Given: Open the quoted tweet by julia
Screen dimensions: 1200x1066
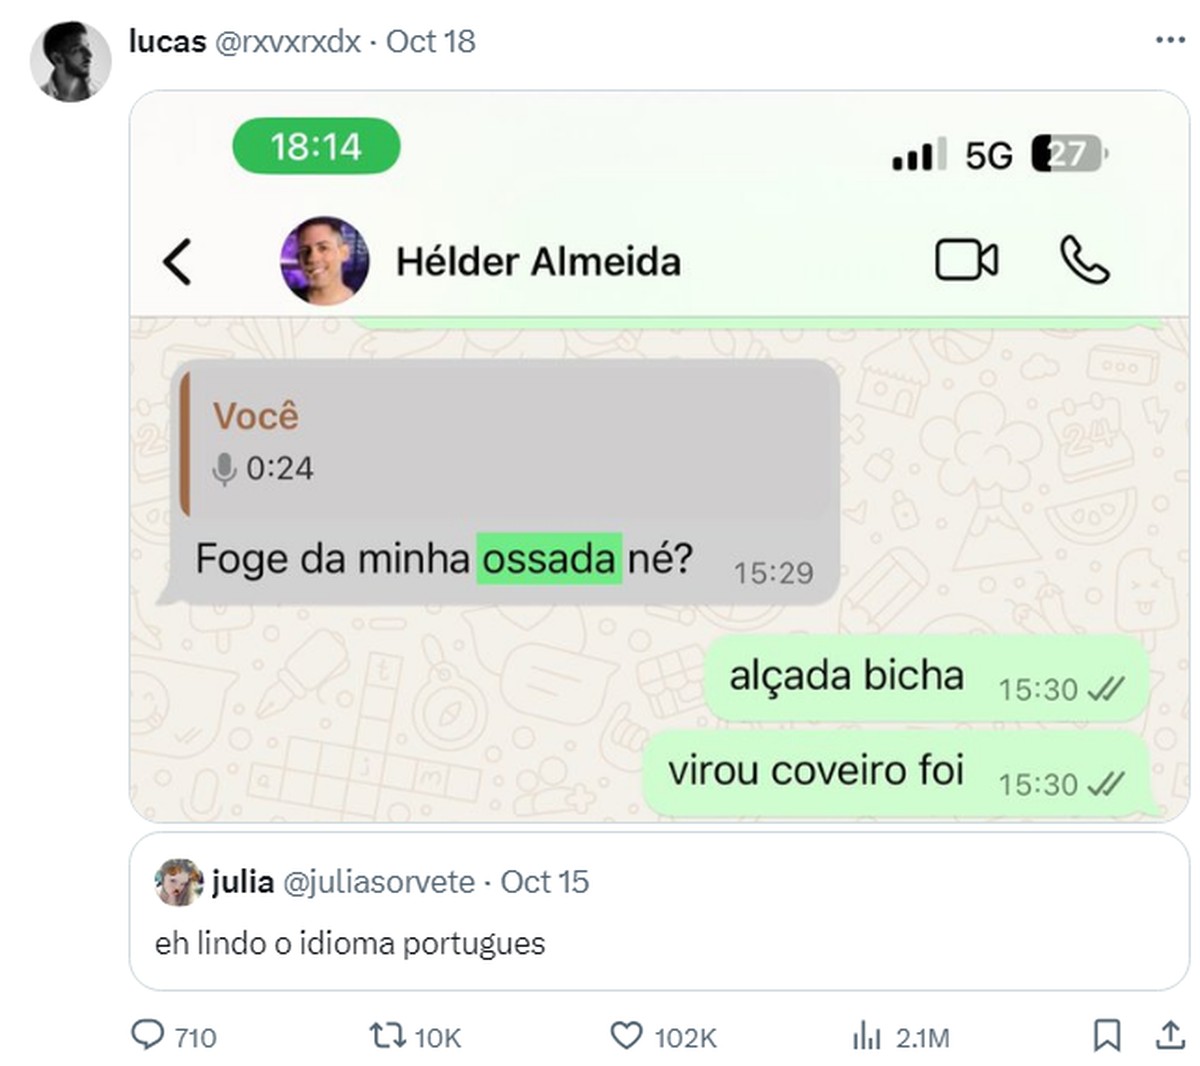Looking at the screenshot, I should point(659,911).
